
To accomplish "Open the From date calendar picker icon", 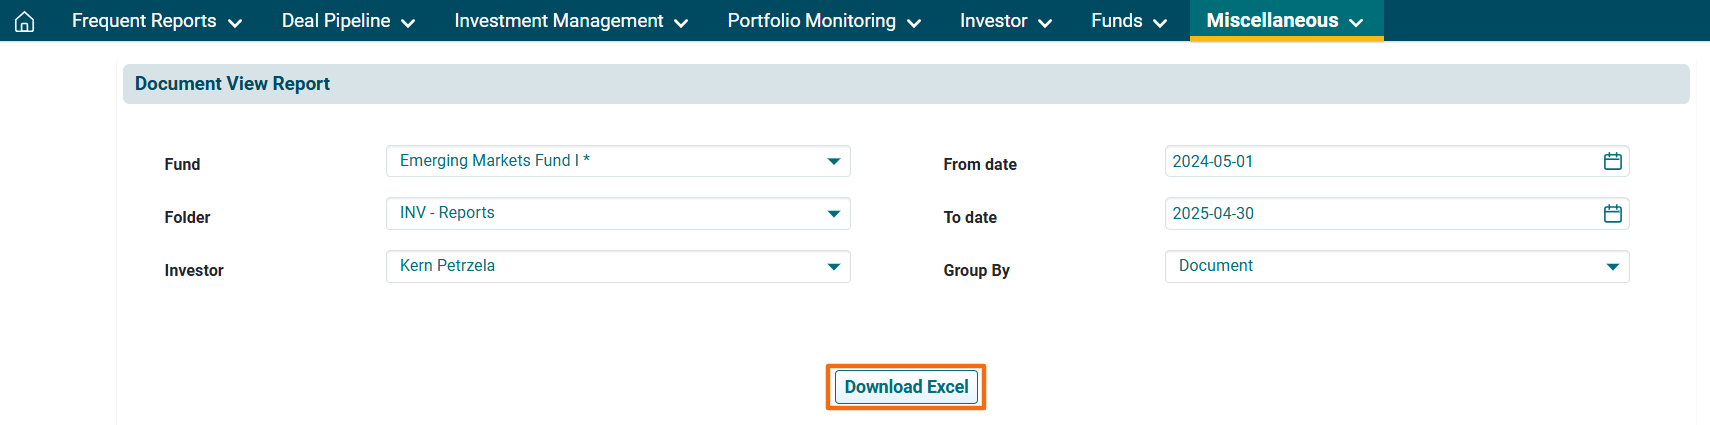I will pos(1612,161).
